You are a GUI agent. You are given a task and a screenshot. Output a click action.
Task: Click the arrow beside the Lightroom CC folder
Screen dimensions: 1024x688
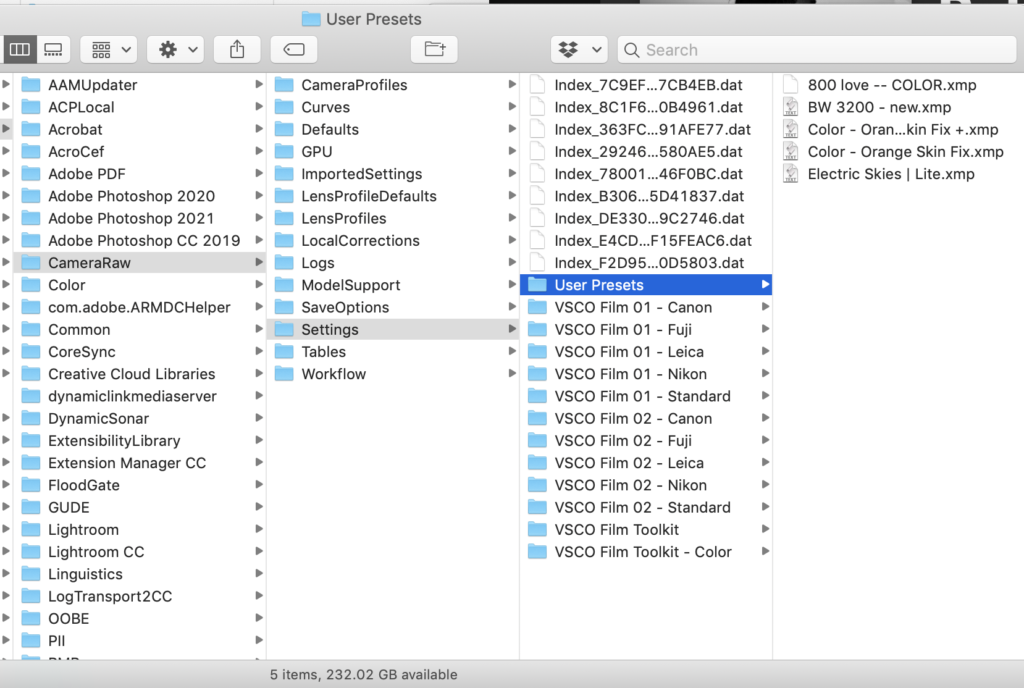pos(259,552)
